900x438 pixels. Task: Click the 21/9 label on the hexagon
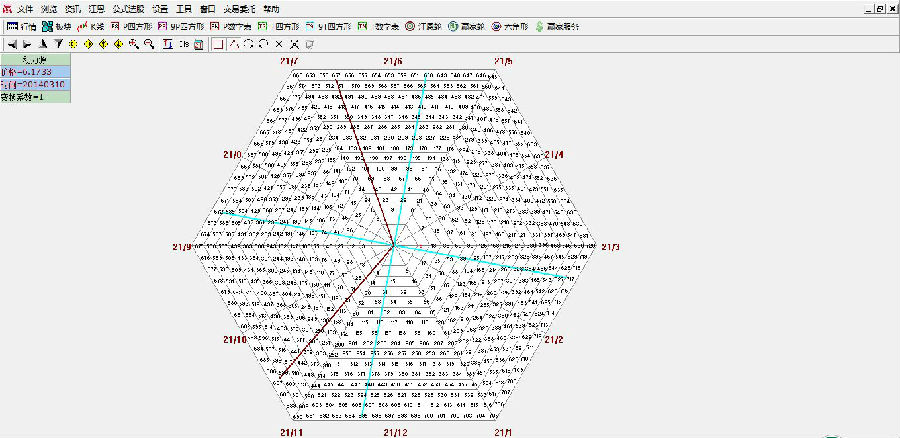[x=181, y=247]
